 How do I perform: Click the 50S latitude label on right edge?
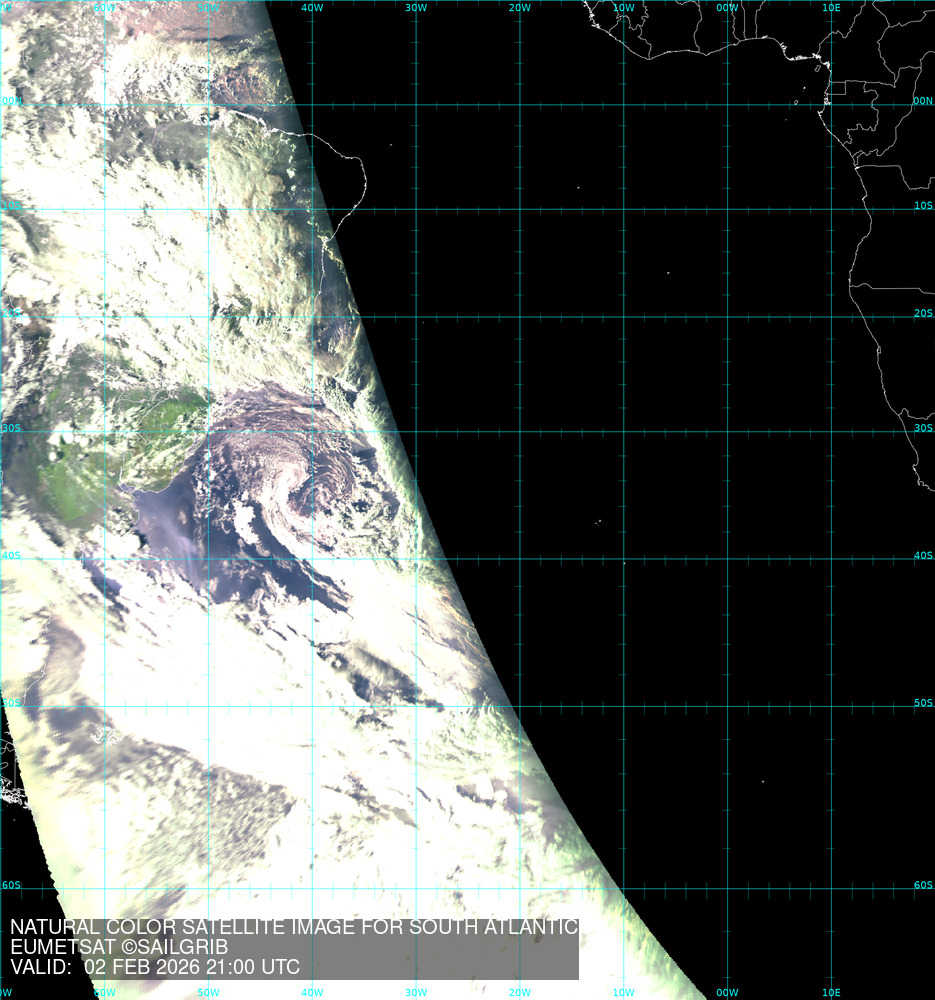(922, 703)
